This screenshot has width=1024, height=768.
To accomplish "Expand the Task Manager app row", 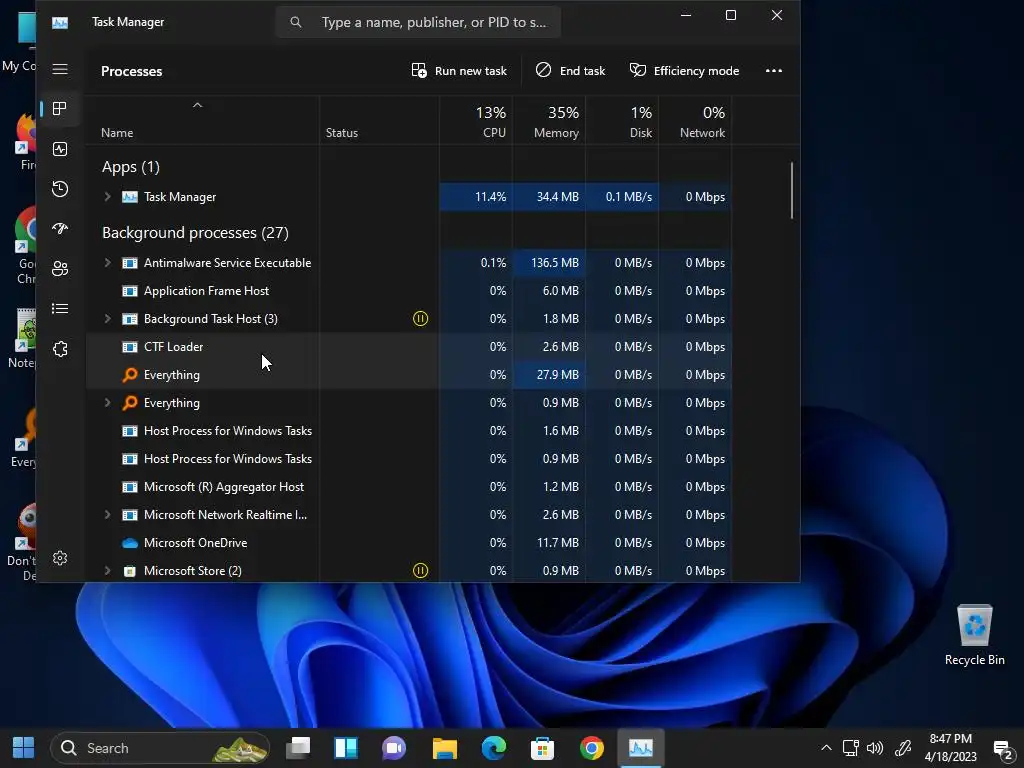I will click(108, 197).
